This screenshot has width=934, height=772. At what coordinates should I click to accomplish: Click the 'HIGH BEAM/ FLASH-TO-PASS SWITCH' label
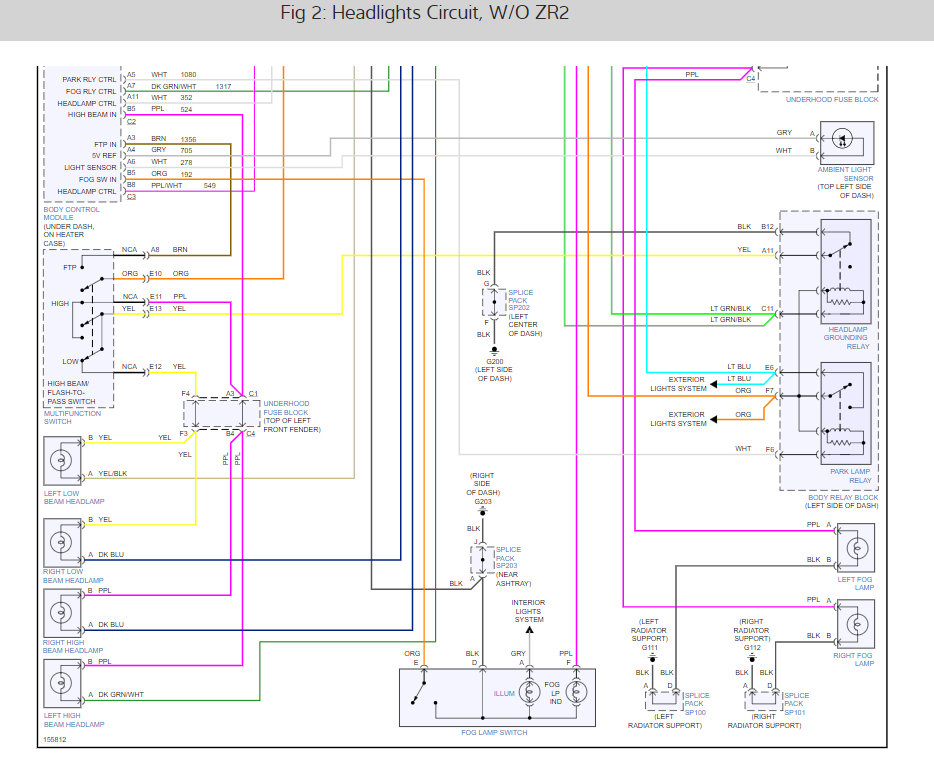(x=71, y=393)
